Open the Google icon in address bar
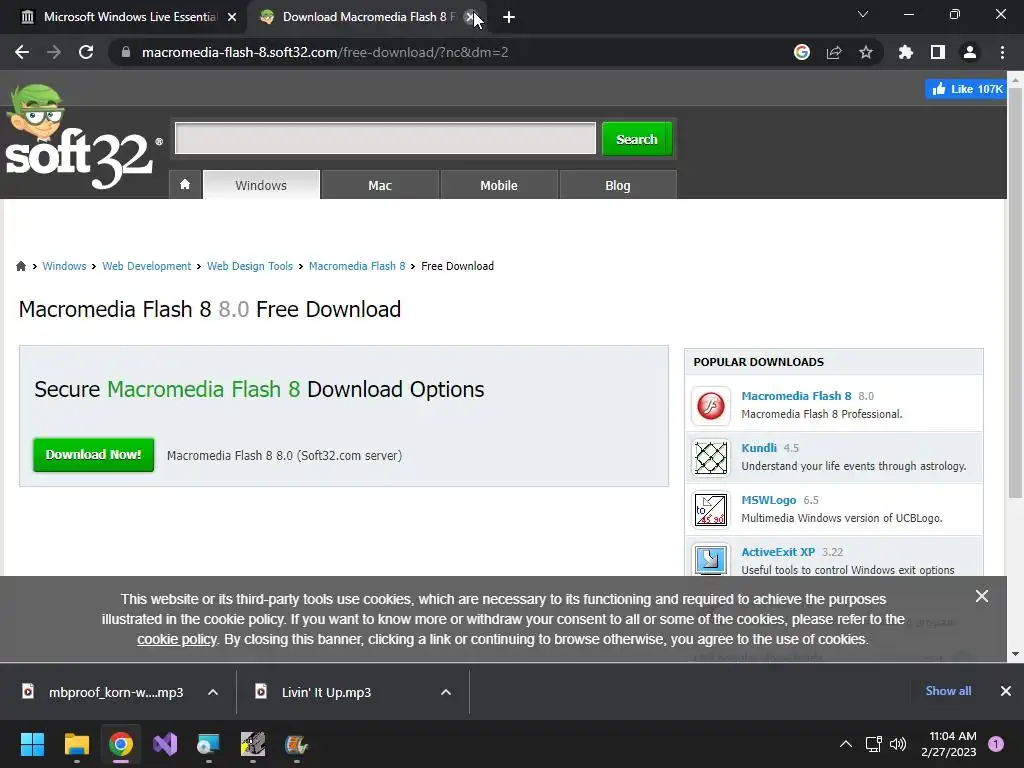 tap(801, 52)
